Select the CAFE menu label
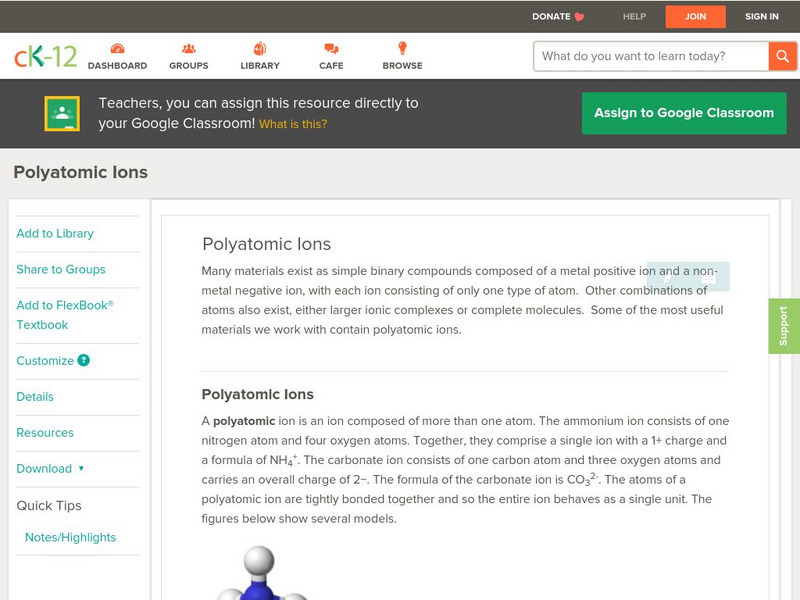800x600 pixels. [x=331, y=66]
